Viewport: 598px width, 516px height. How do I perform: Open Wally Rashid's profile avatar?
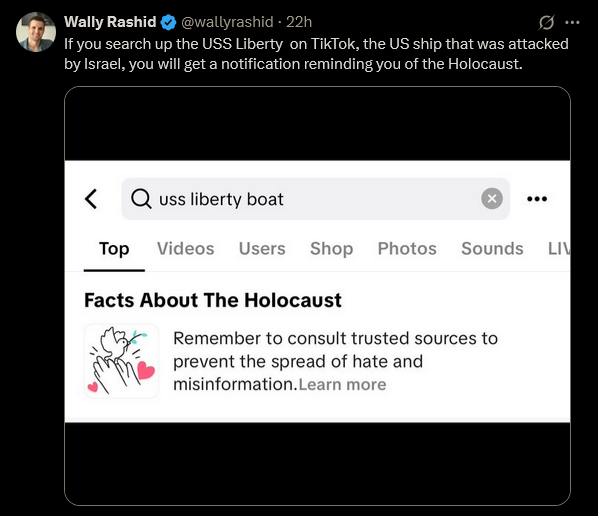(36, 32)
